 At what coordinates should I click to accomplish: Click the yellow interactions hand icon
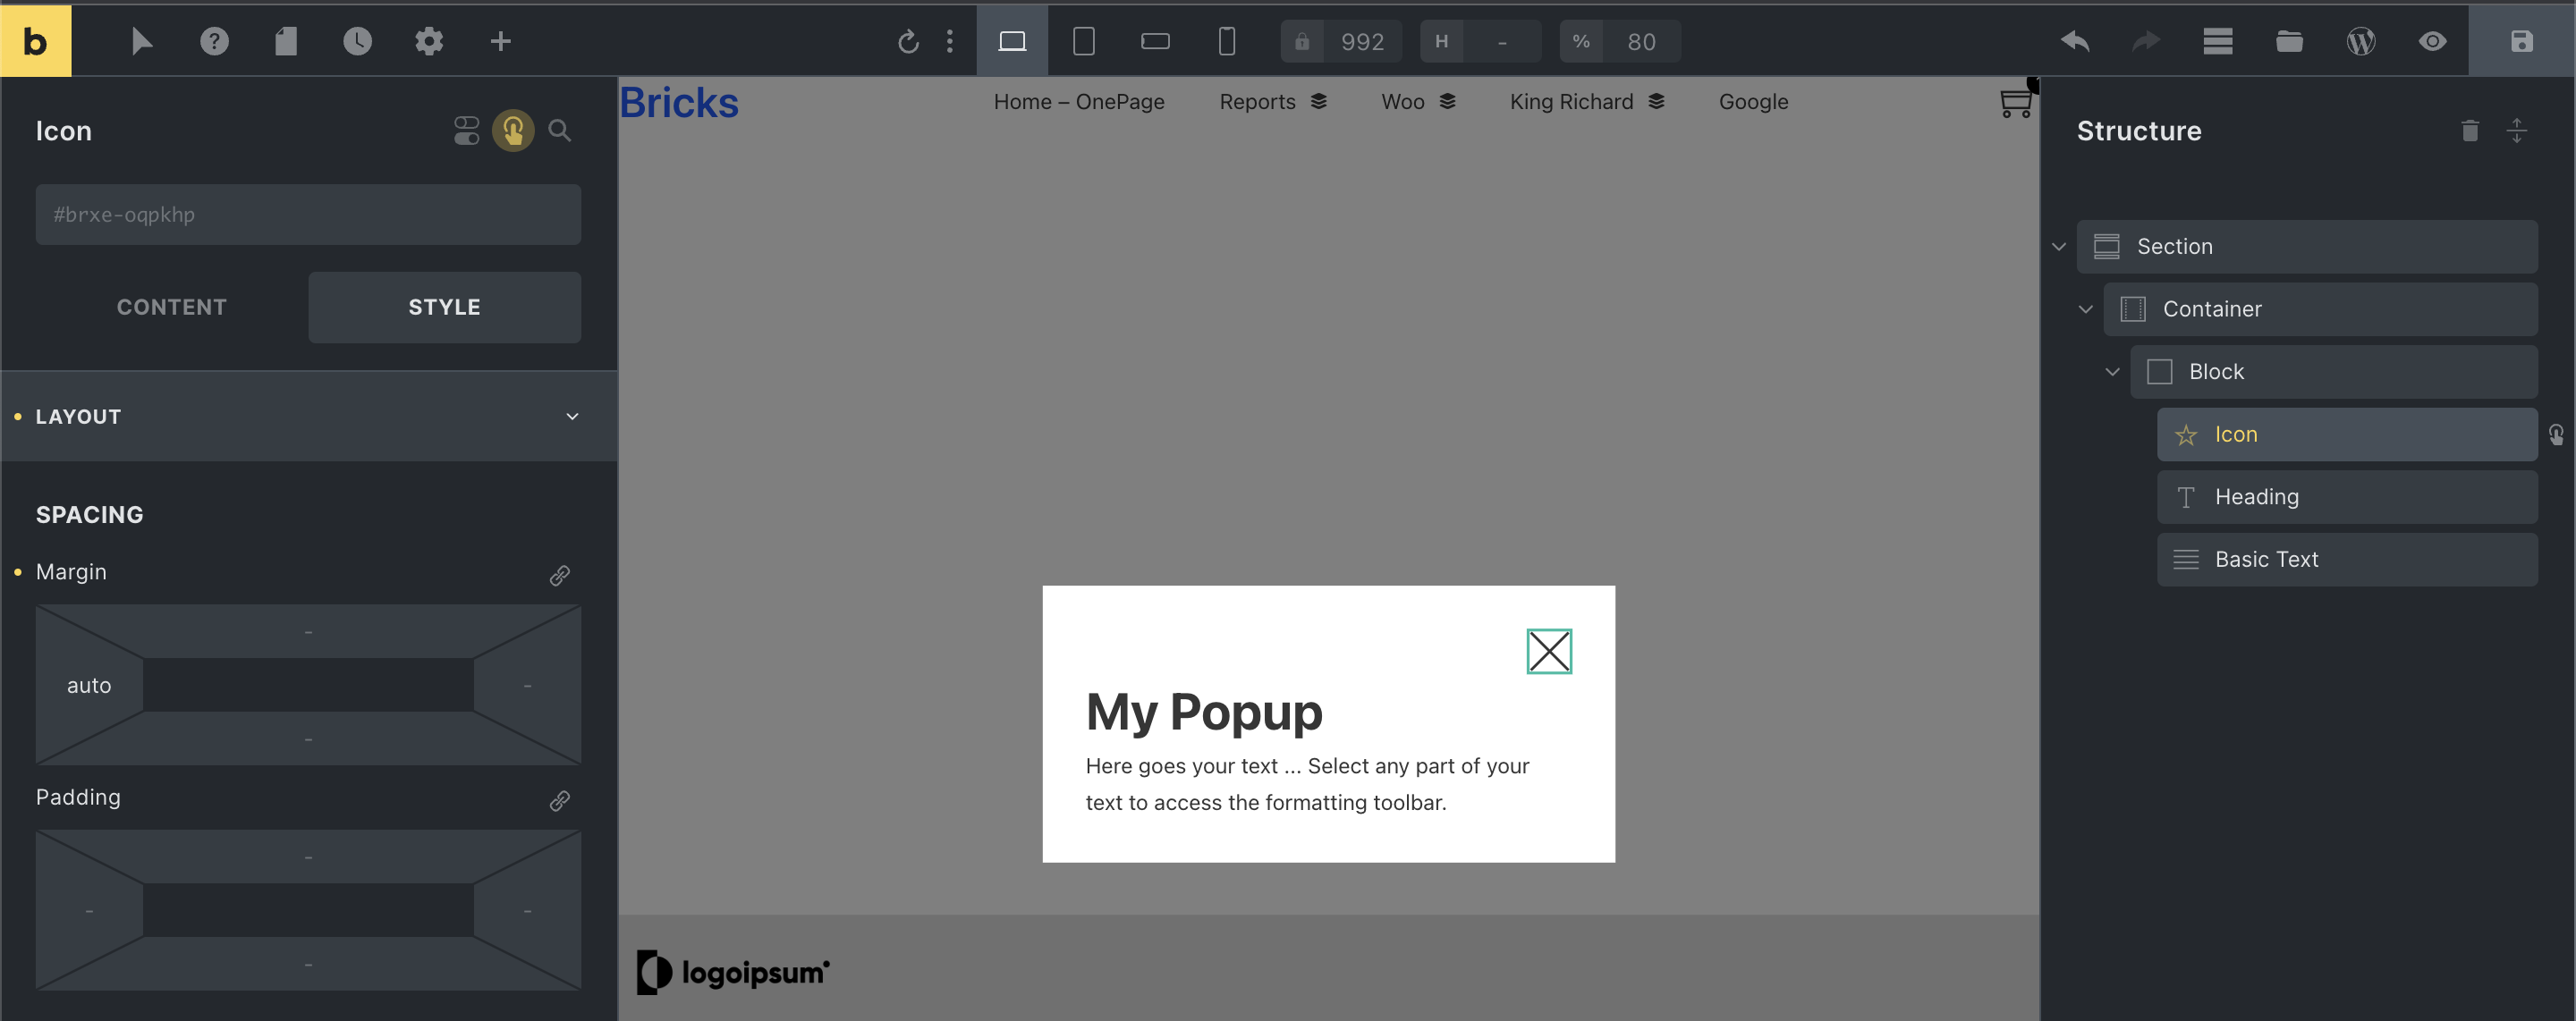tap(513, 131)
